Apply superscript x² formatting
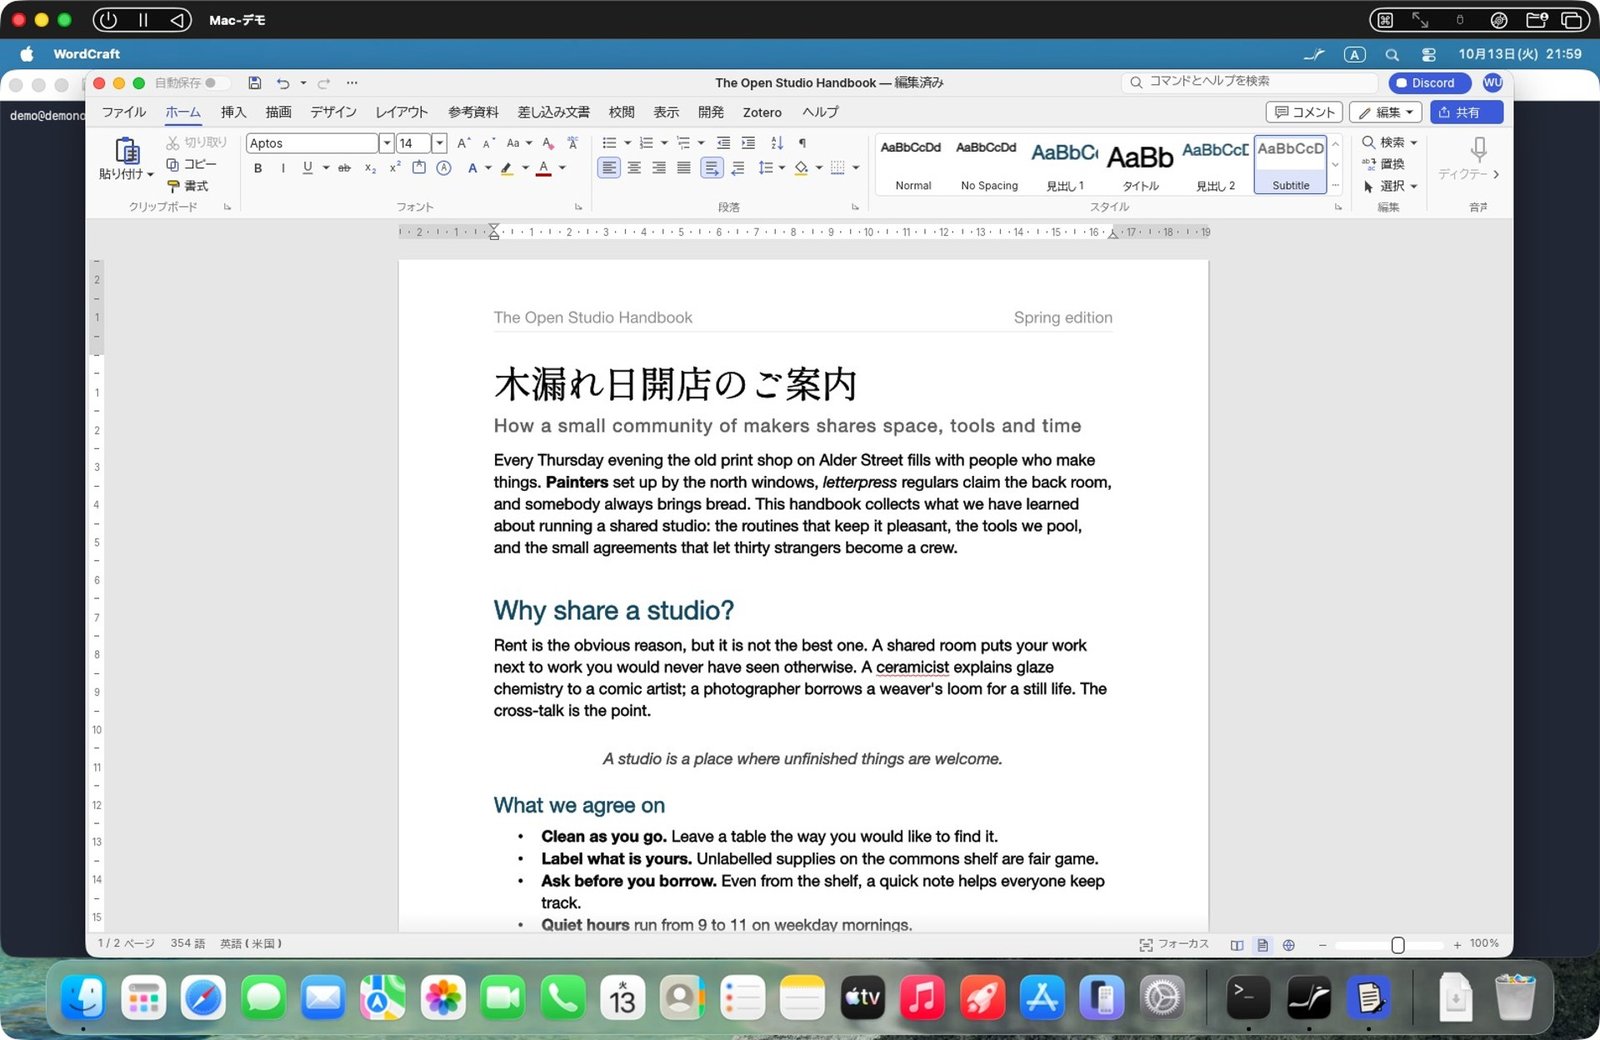The image size is (1600, 1040). pos(395,168)
